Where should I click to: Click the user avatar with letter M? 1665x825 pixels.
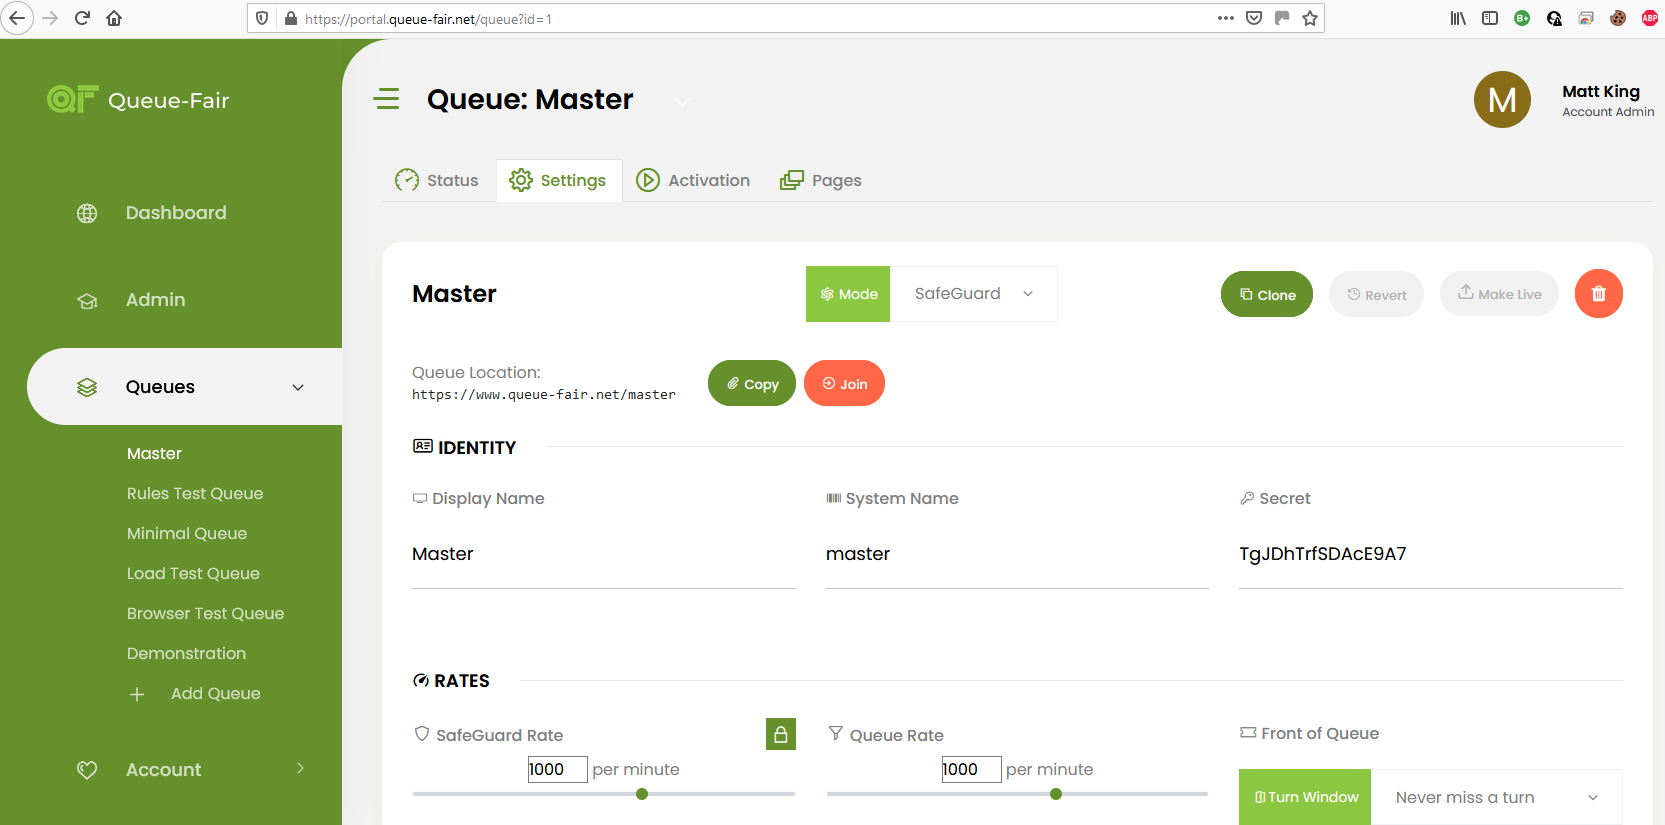pyautogui.click(x=1502, y=99)
